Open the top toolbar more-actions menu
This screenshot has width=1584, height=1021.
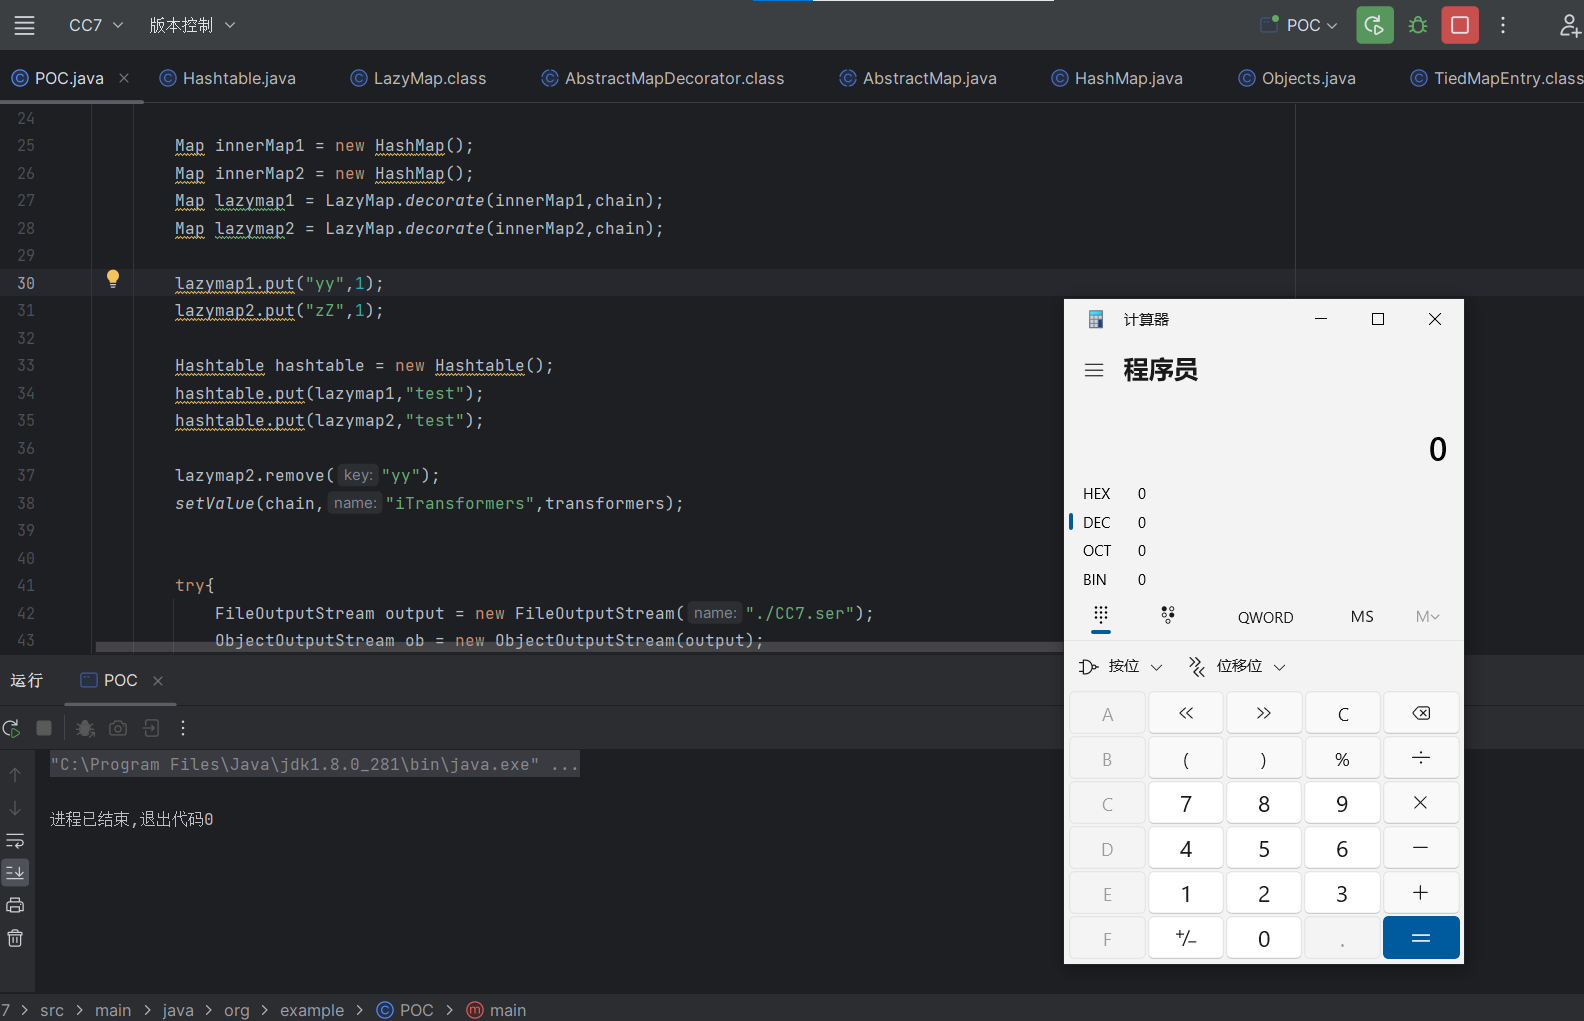[1503, 25]
